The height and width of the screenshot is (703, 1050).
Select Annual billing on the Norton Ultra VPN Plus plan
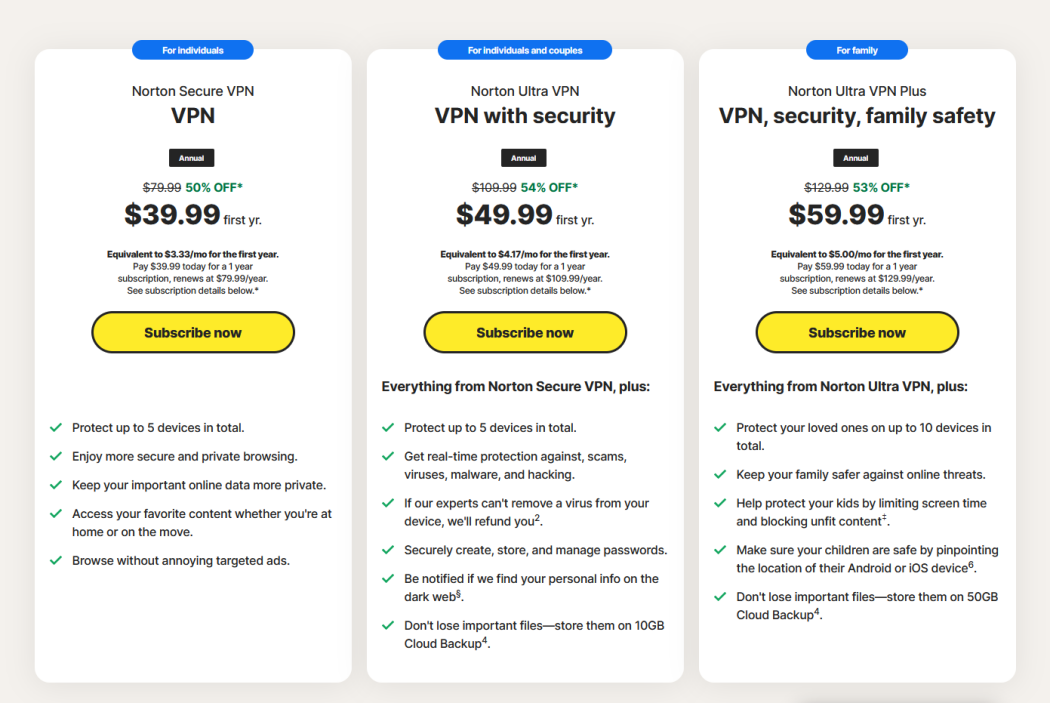[857, 157]
